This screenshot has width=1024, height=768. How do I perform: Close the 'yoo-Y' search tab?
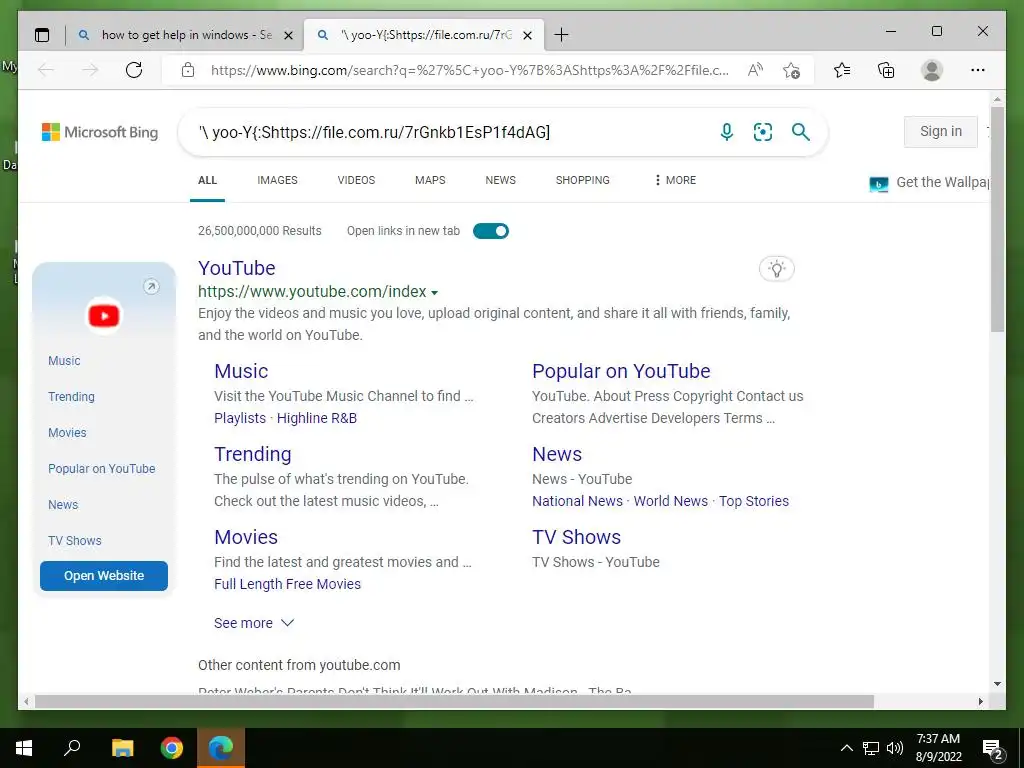(x=528, y=35)
